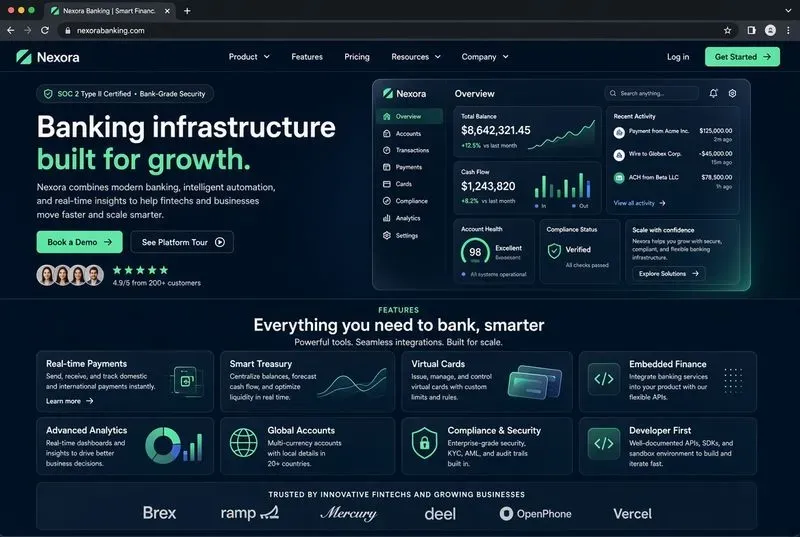Close the Nexora Banking browser tab

pyautogui.click(x=167, y=11)
